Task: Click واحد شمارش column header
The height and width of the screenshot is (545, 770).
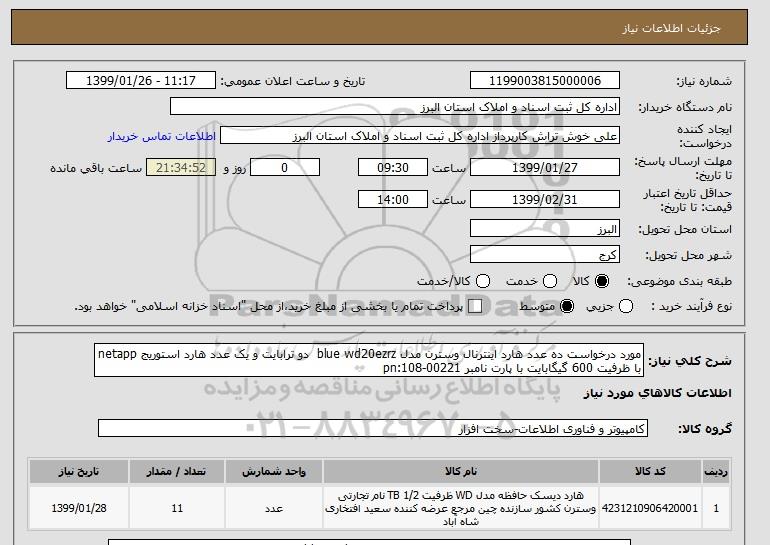Action: (274, 471)
